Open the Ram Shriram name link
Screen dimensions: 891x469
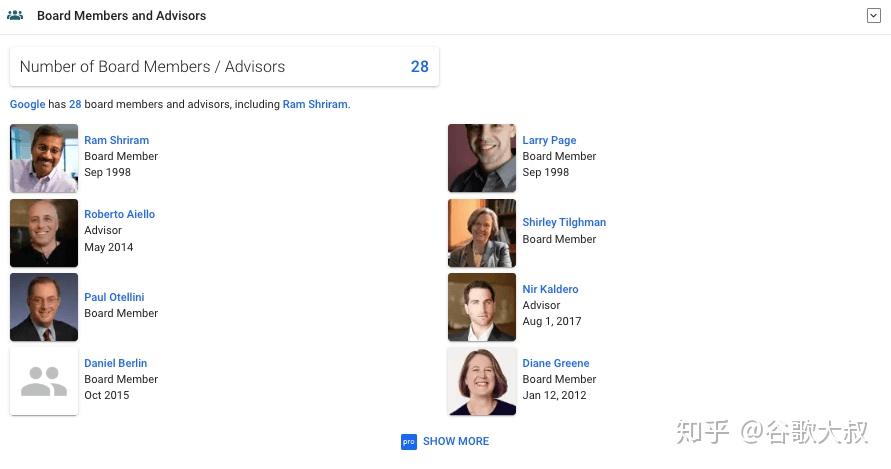pyautogui.click(x=116, y=140)
